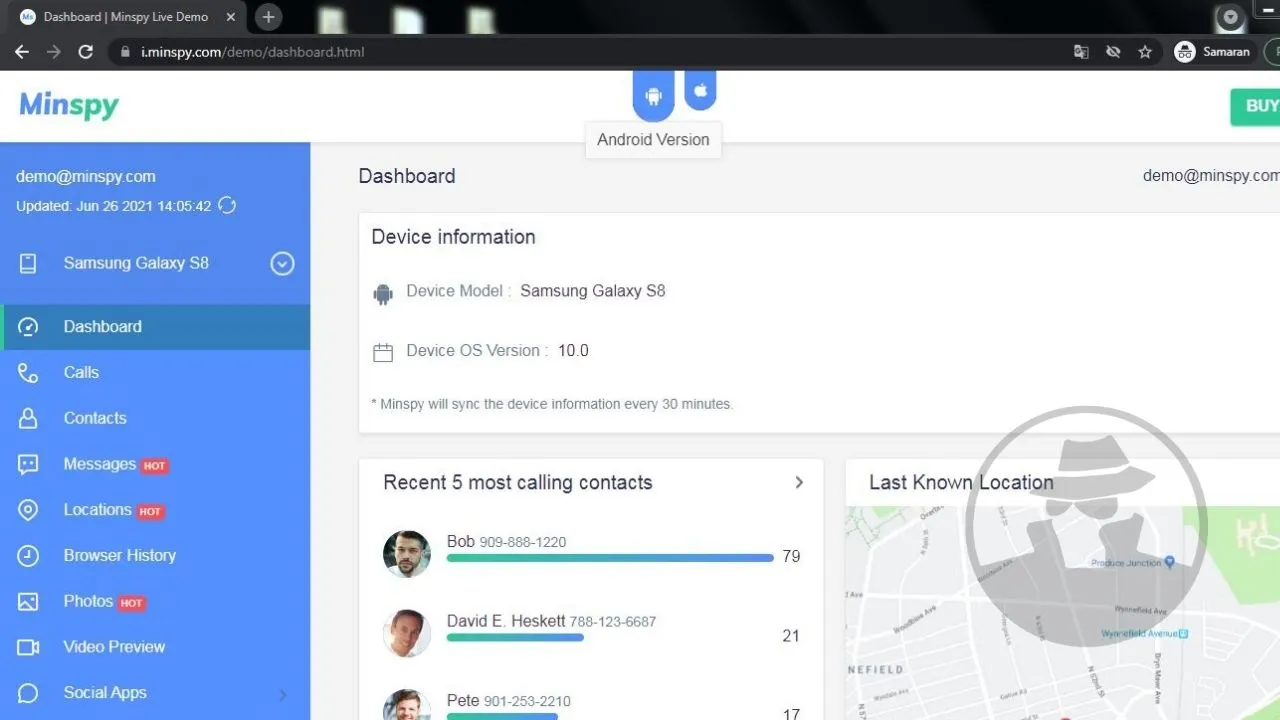Expand the Samsung Galaxy S8 device dropdown
The image size is (1280, 720).
283,264
